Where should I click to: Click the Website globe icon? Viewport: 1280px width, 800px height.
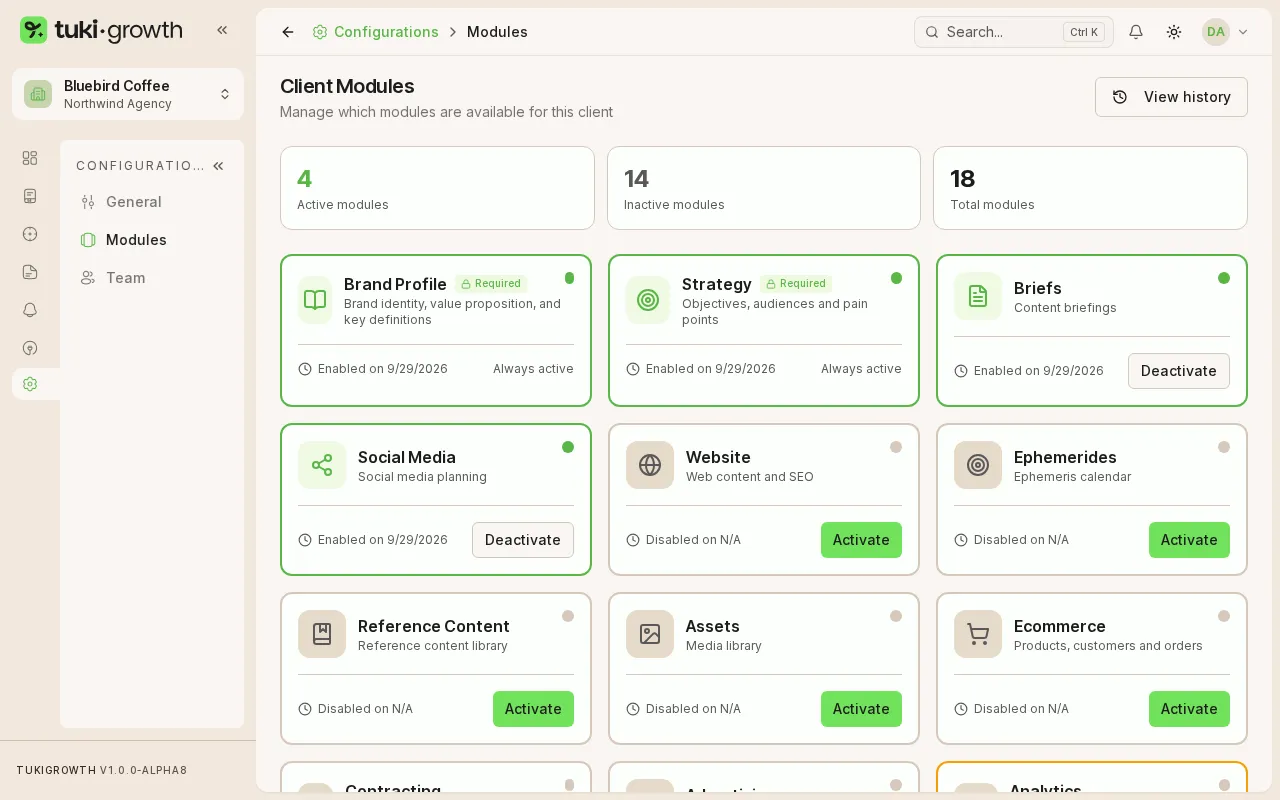tap(650, 465)
